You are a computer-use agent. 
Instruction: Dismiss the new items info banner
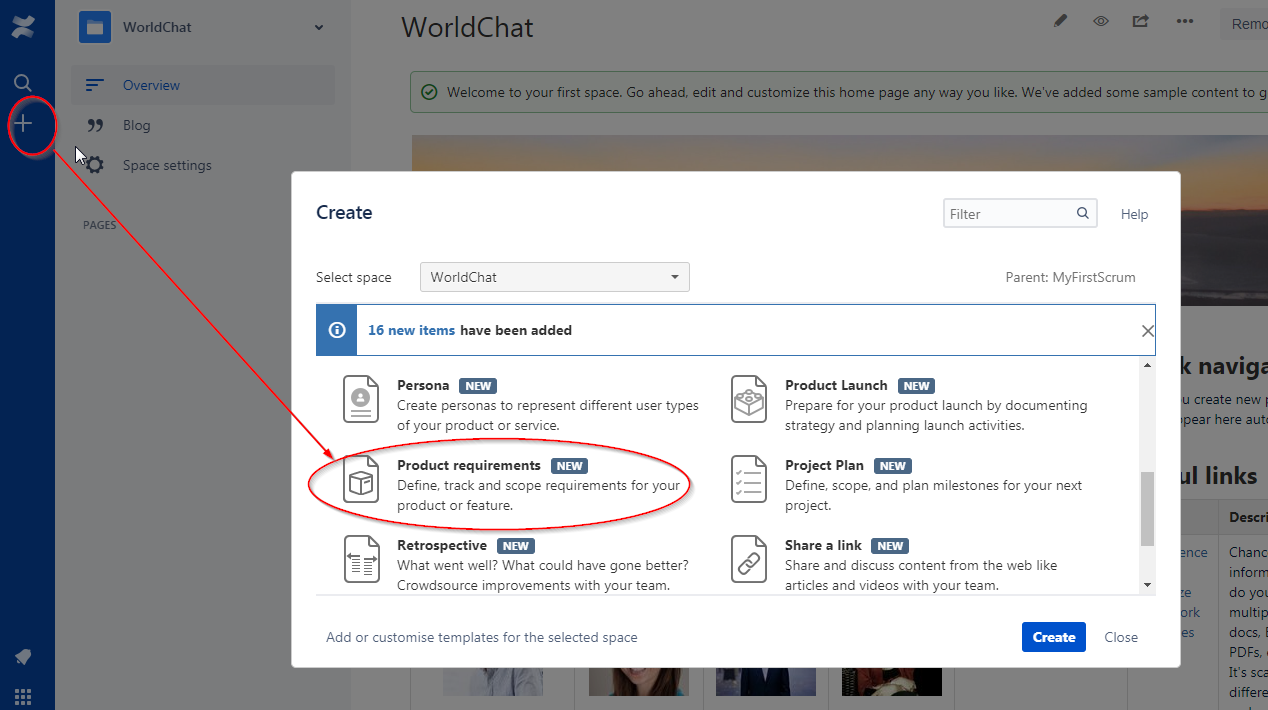(x=1147, y=331)
